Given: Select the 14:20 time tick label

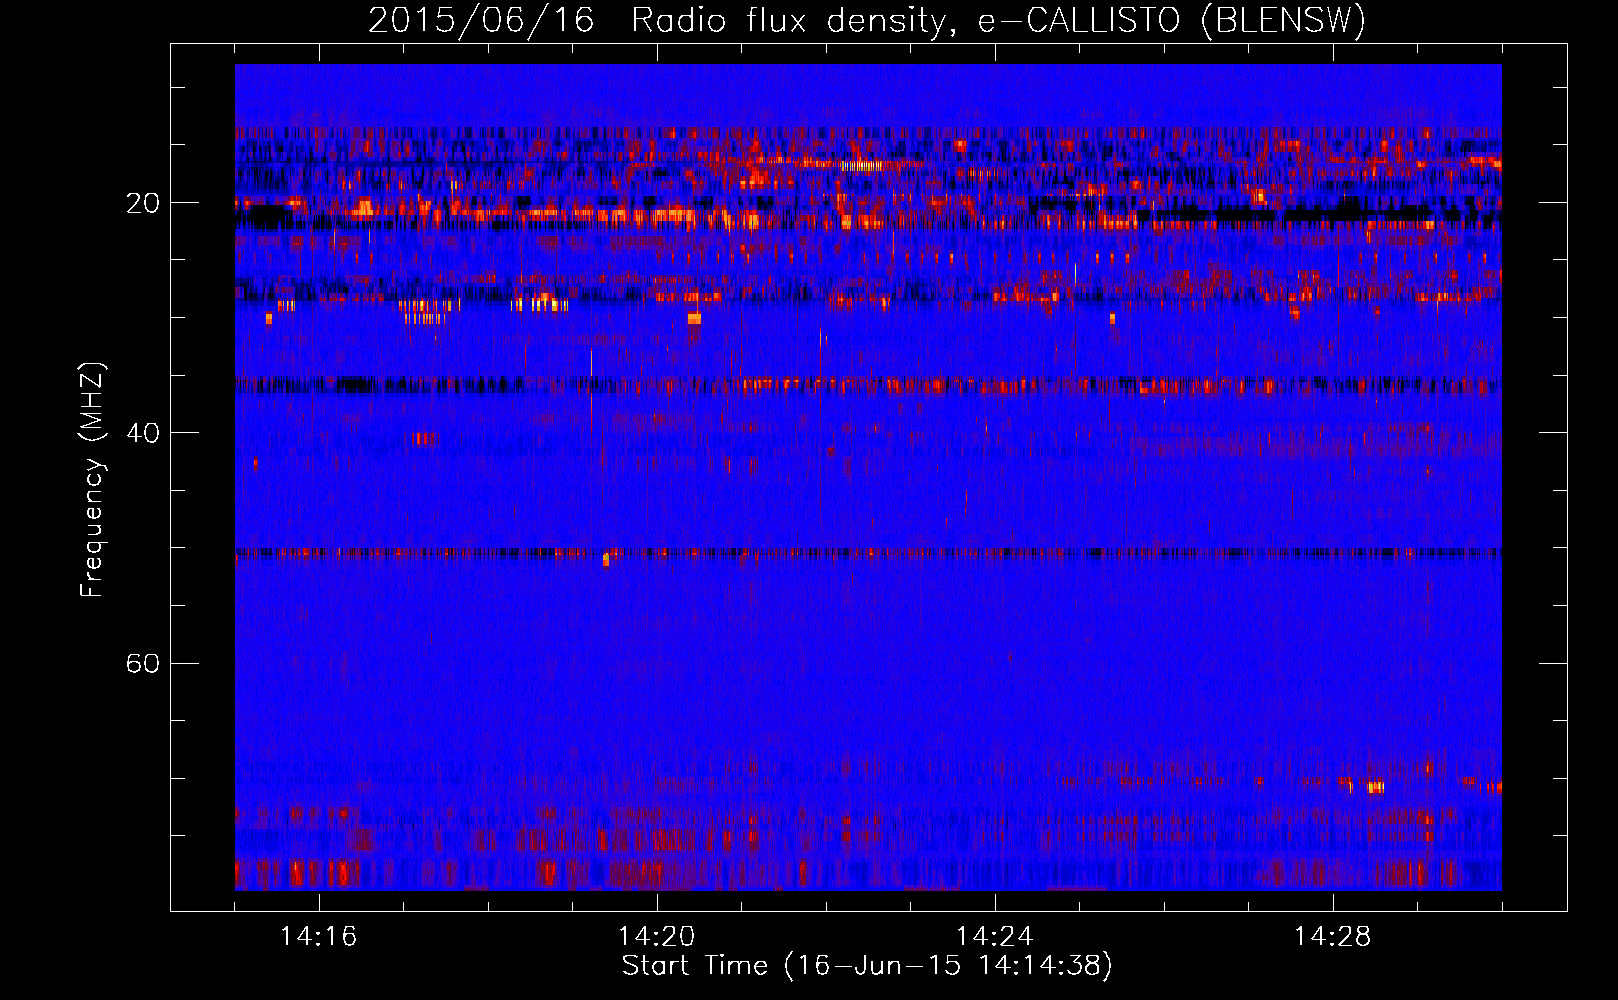Looking at the screenshot, I should [x=657, y=937].
